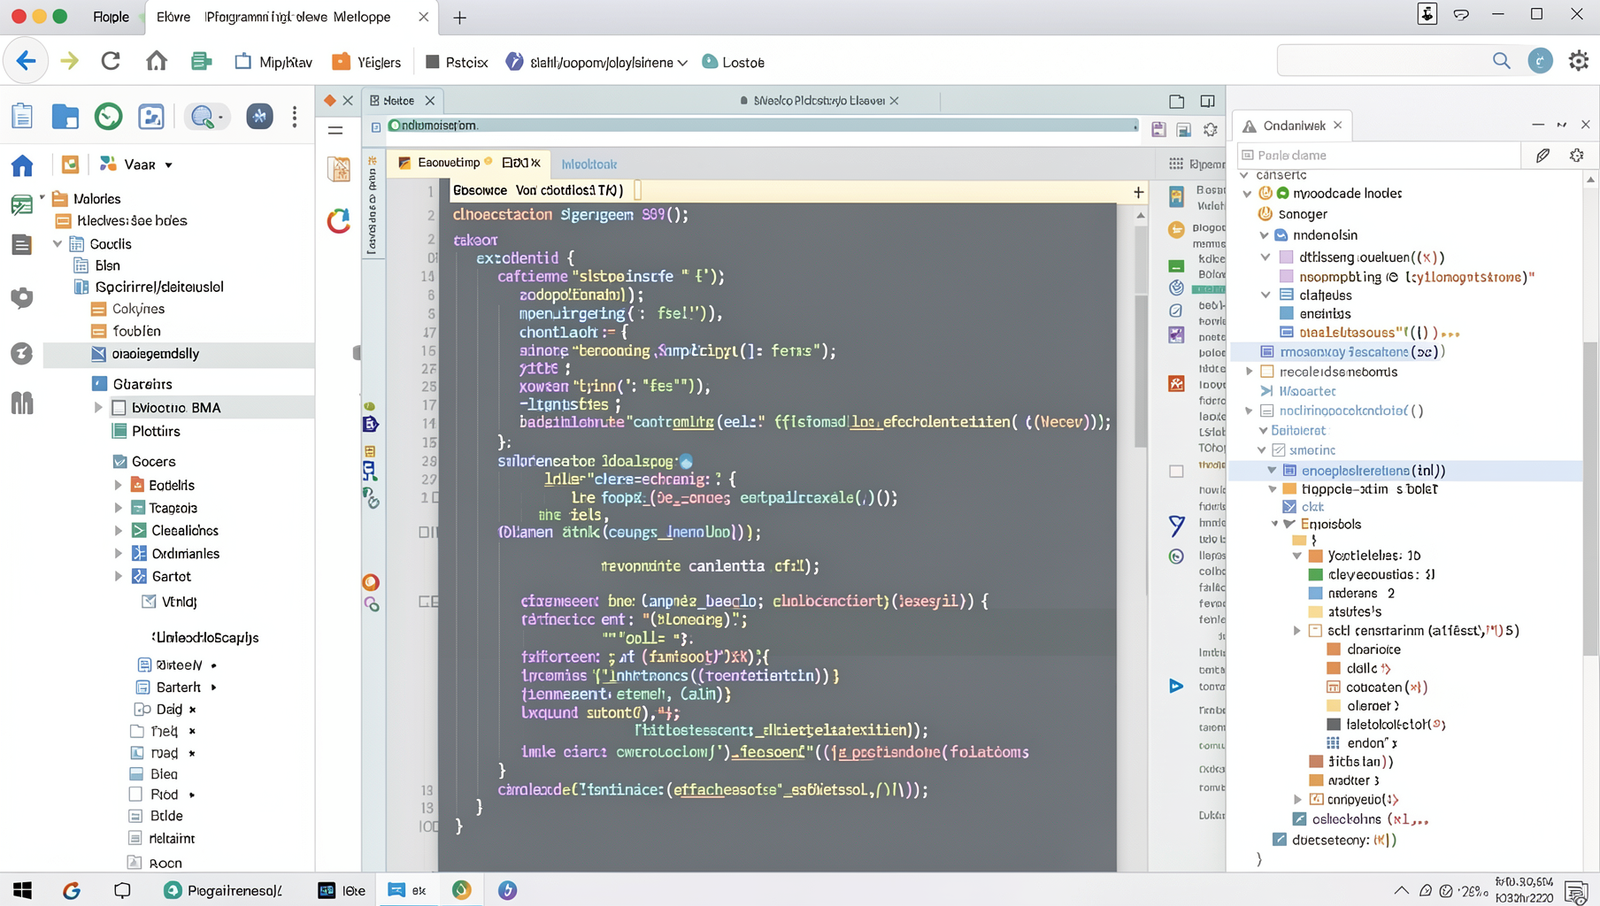Click the green clock icon in left toolbar

pos(108,116)
